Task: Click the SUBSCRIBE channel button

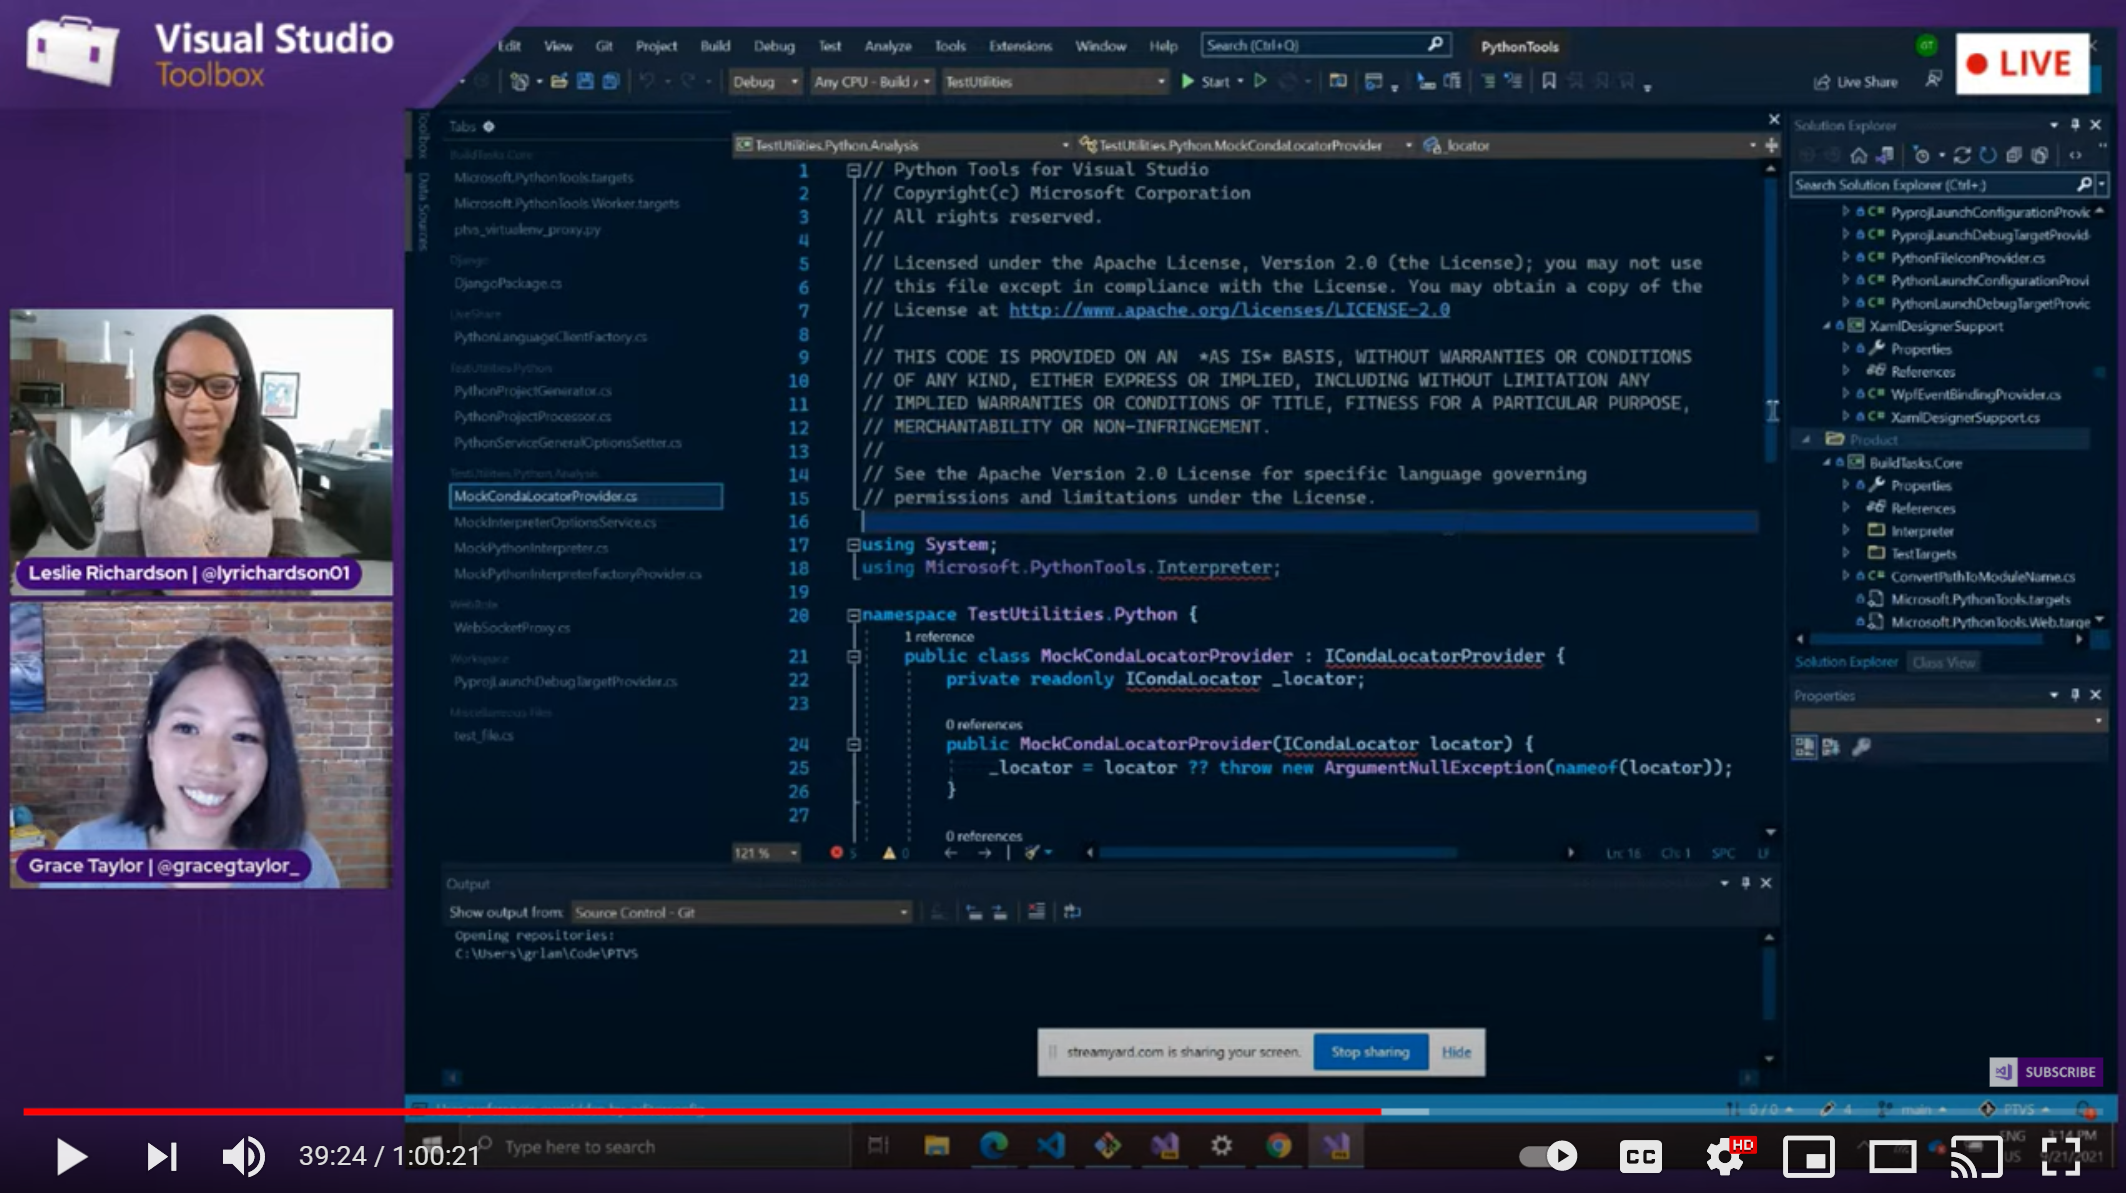Action: tap(2045, 1072)
